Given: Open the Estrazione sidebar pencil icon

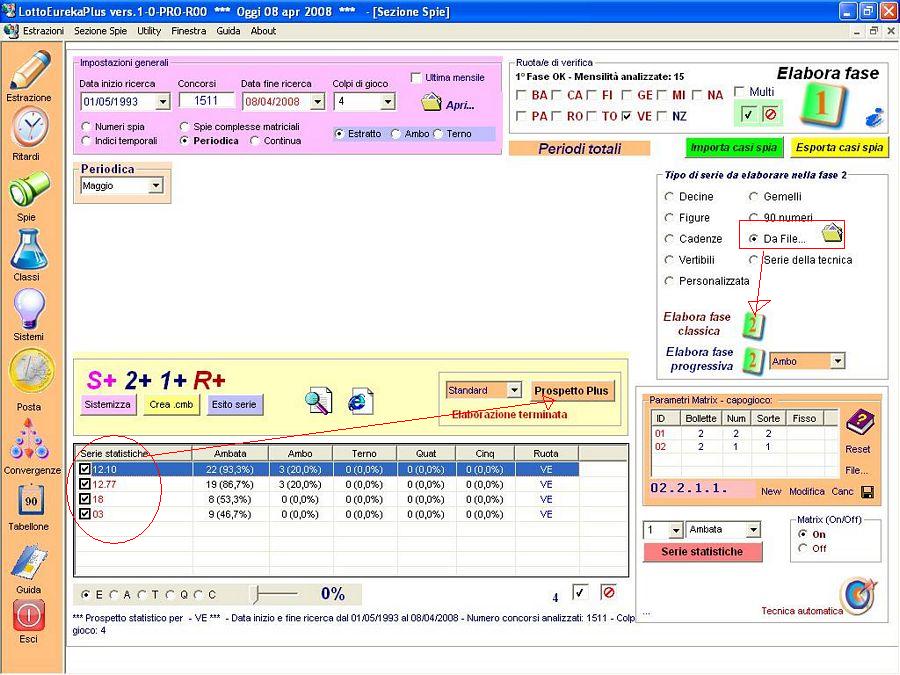Looking at the screenshot, I should point(30,70).
